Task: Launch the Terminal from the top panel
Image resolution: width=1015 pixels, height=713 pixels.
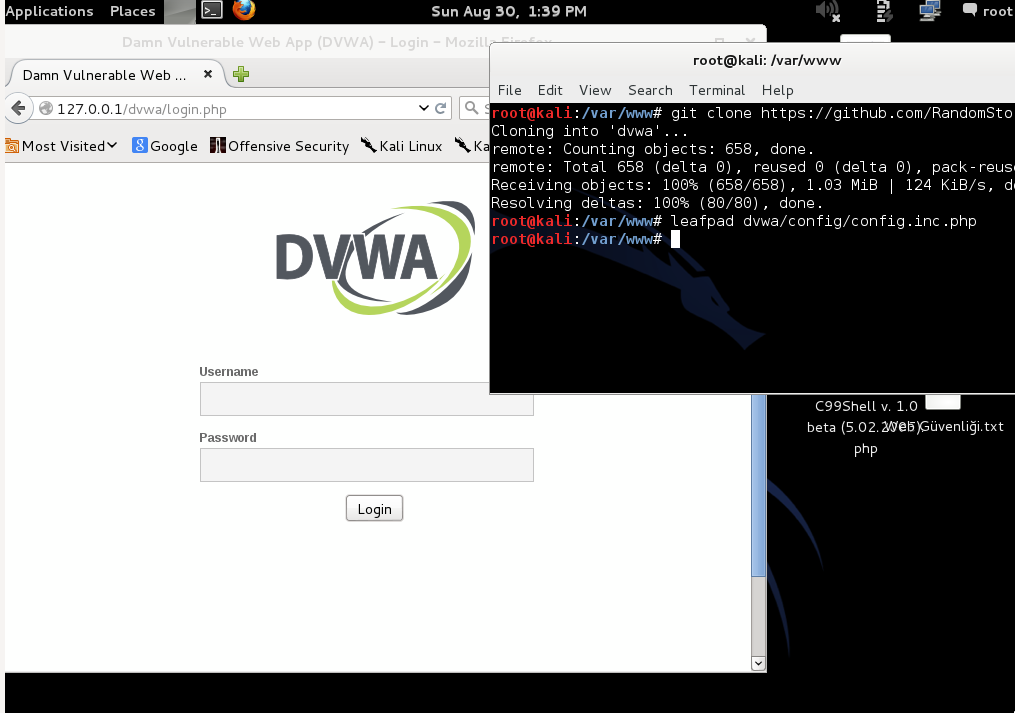Action: 211,11
